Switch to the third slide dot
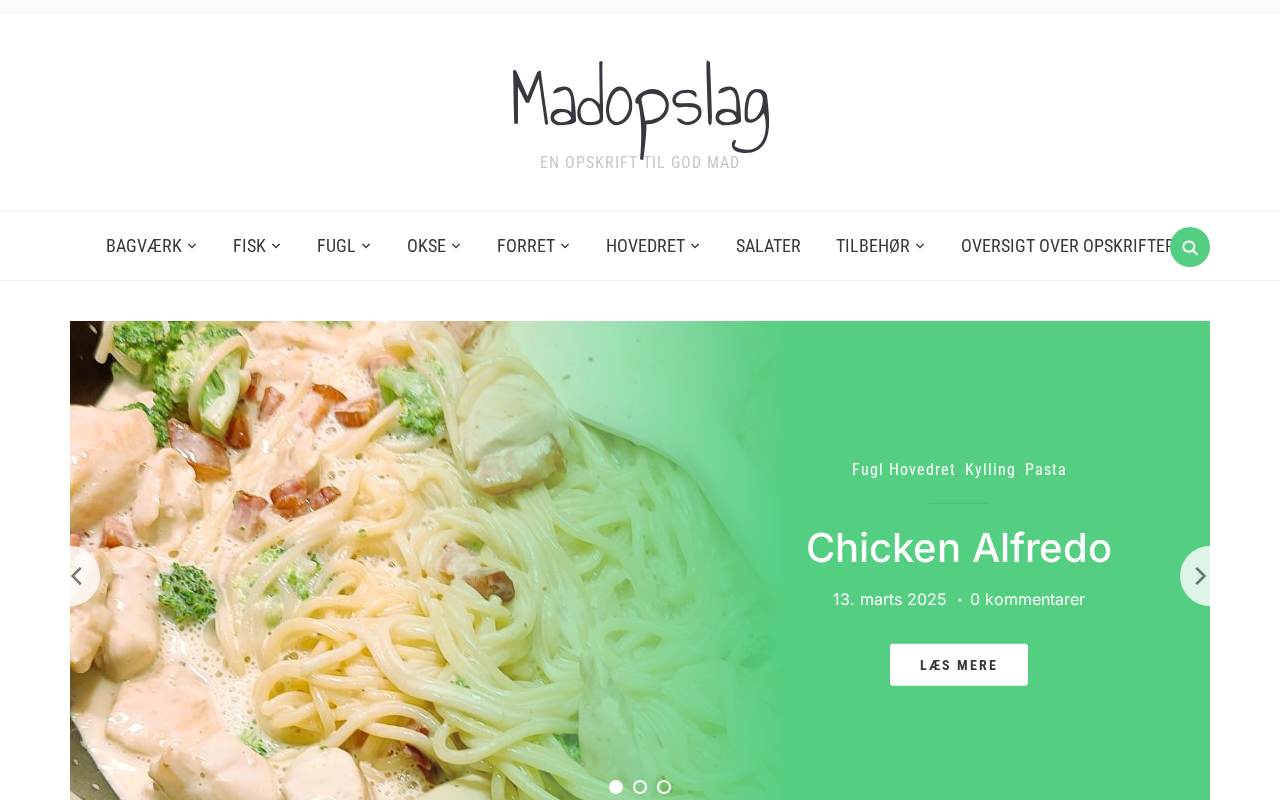The width and height of the screenshot is (1280, 800). pos(664,787)
